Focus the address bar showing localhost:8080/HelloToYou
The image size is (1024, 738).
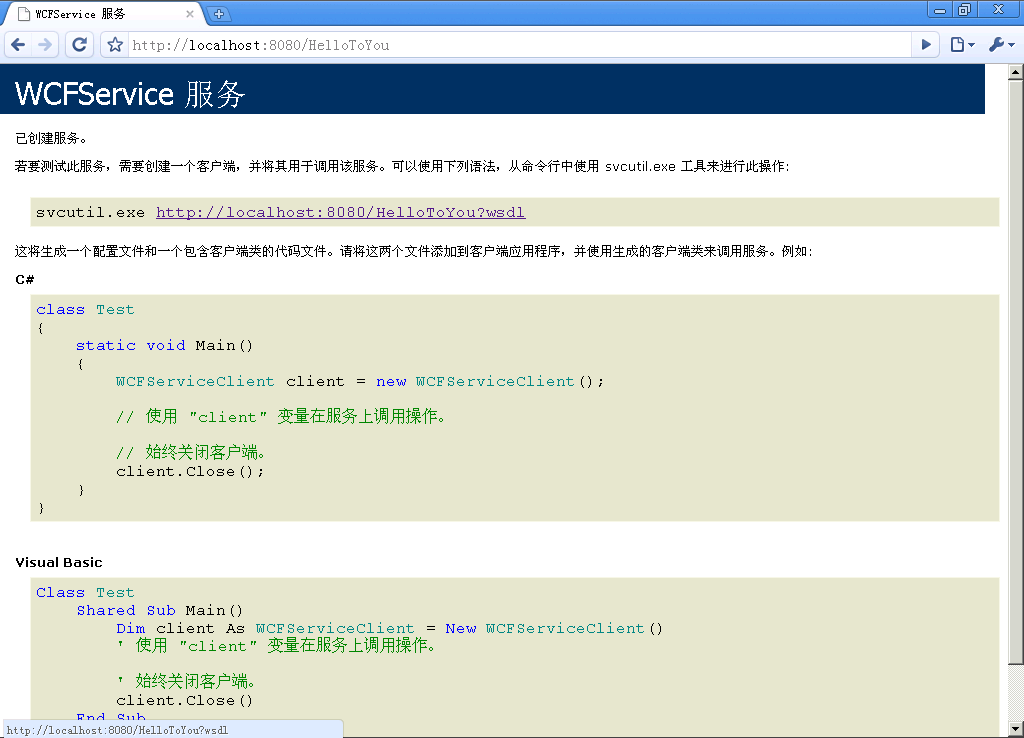[519, 45]
